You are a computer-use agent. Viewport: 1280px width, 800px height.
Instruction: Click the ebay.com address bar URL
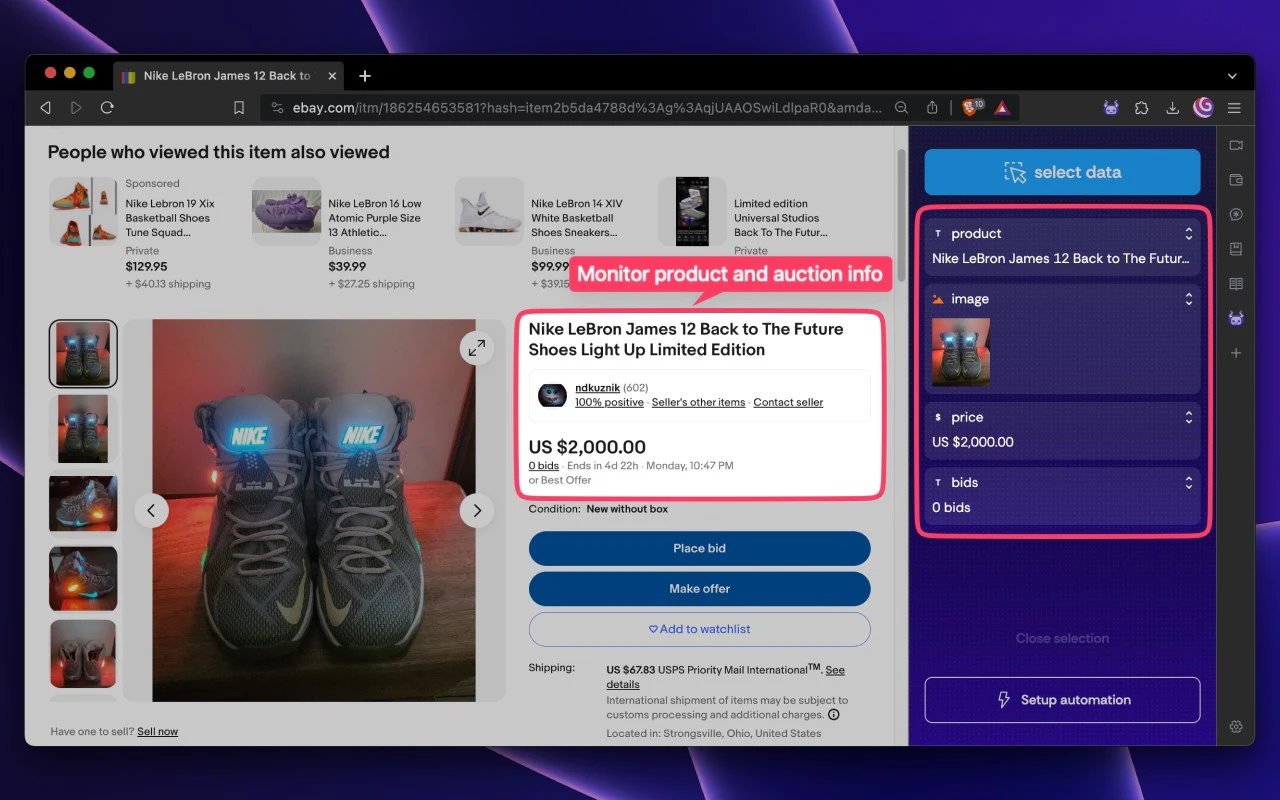pyautogui.click(x=587, y=108)
